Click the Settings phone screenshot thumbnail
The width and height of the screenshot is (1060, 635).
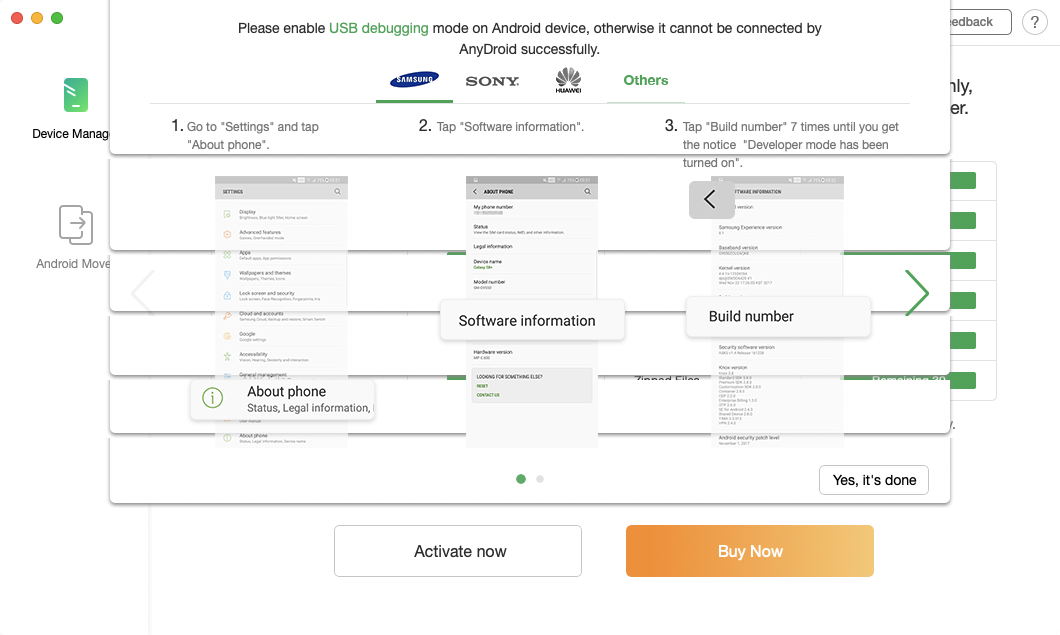click(281, 280)
